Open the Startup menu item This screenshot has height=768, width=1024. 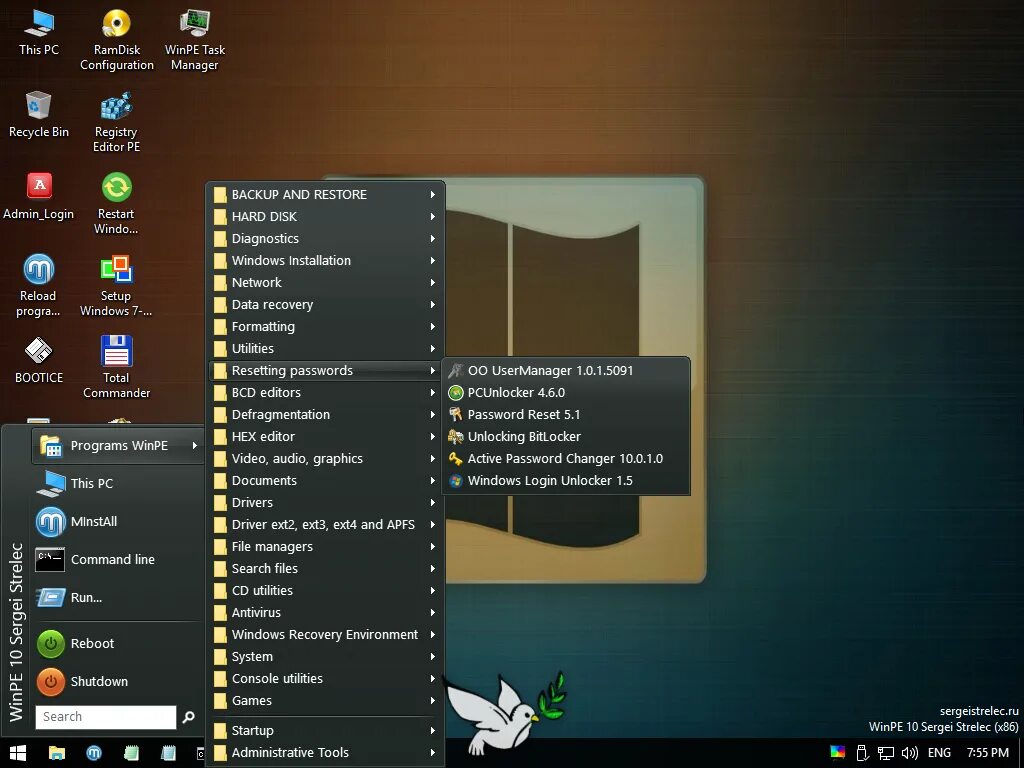click(x=325, y=730)
